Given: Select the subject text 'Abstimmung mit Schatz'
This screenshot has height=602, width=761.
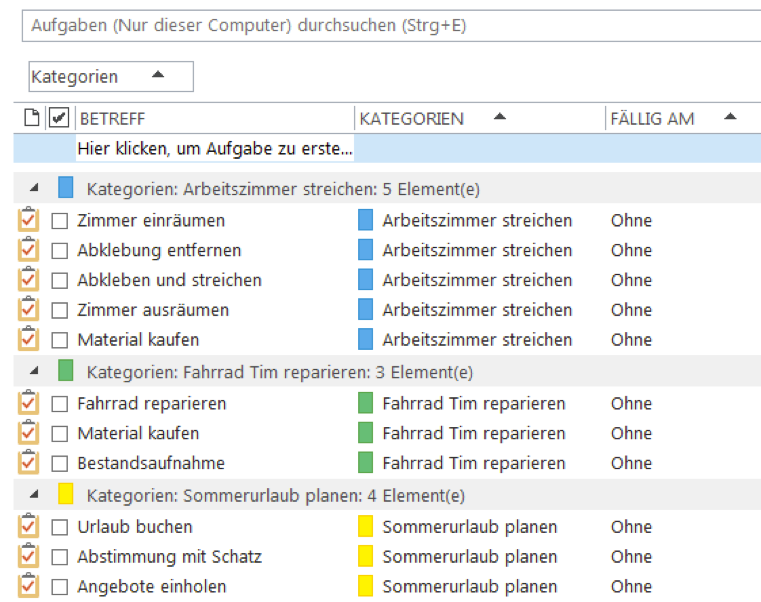Looking at the screenshot, I should click(169, 557).
